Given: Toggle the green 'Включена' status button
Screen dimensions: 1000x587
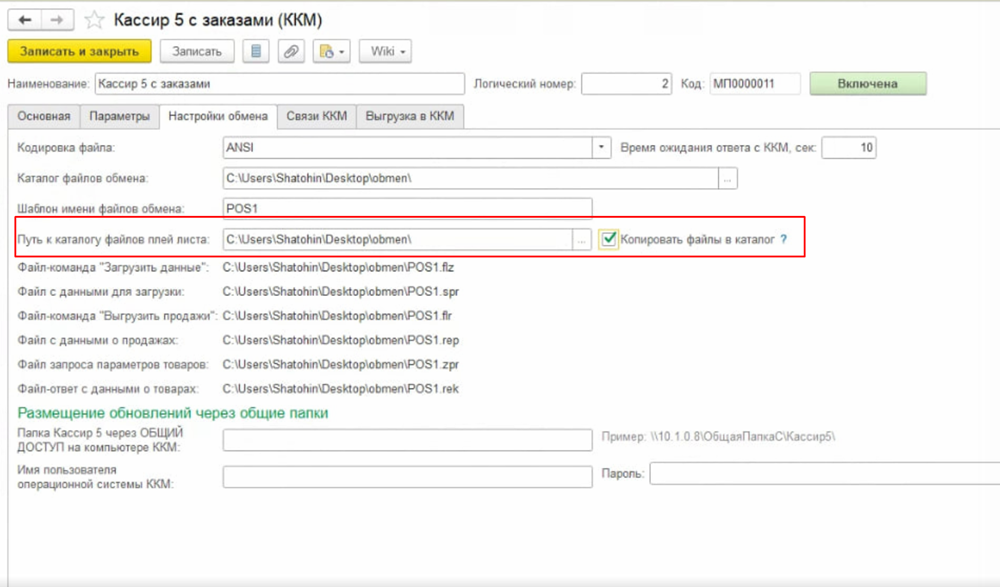Looking at the screenshot, I should tap(867, 84).
